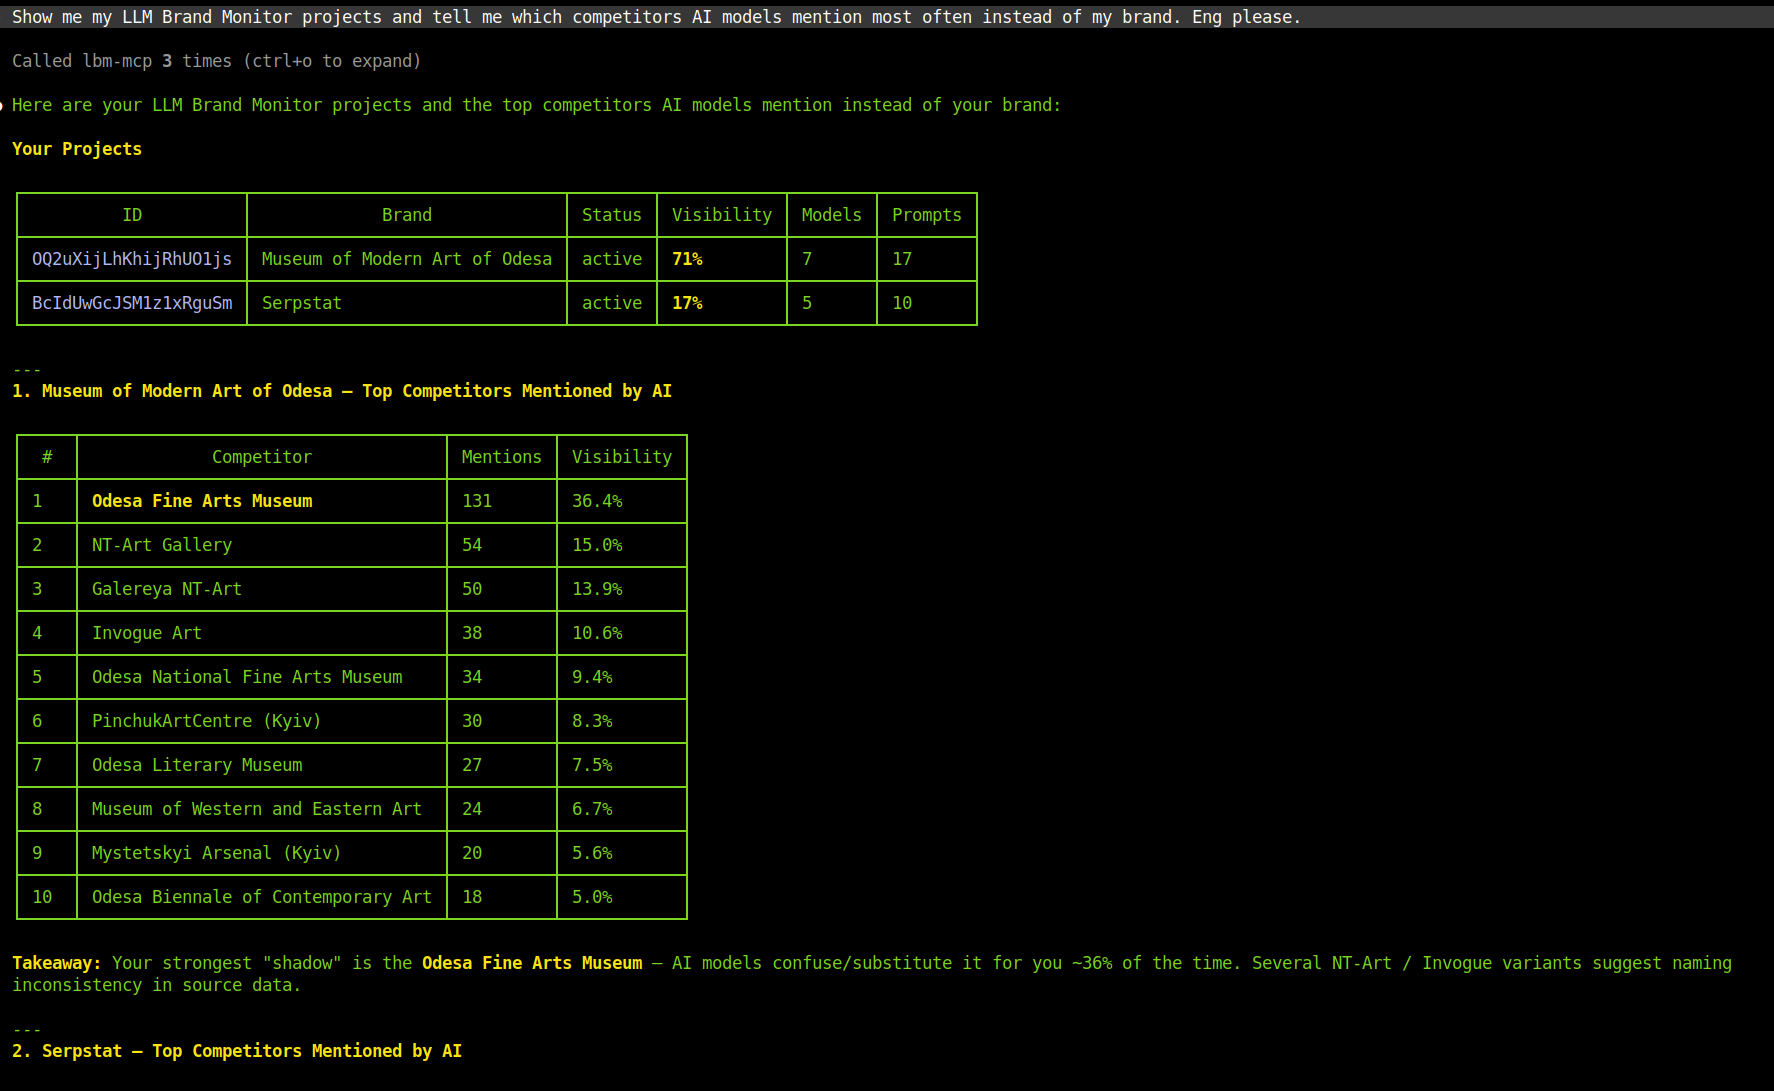This screenshot has height=1091, width=1774.
Task: Click 'NT-Art Gallery' competitor cell
Action: [x=162, y=545]
